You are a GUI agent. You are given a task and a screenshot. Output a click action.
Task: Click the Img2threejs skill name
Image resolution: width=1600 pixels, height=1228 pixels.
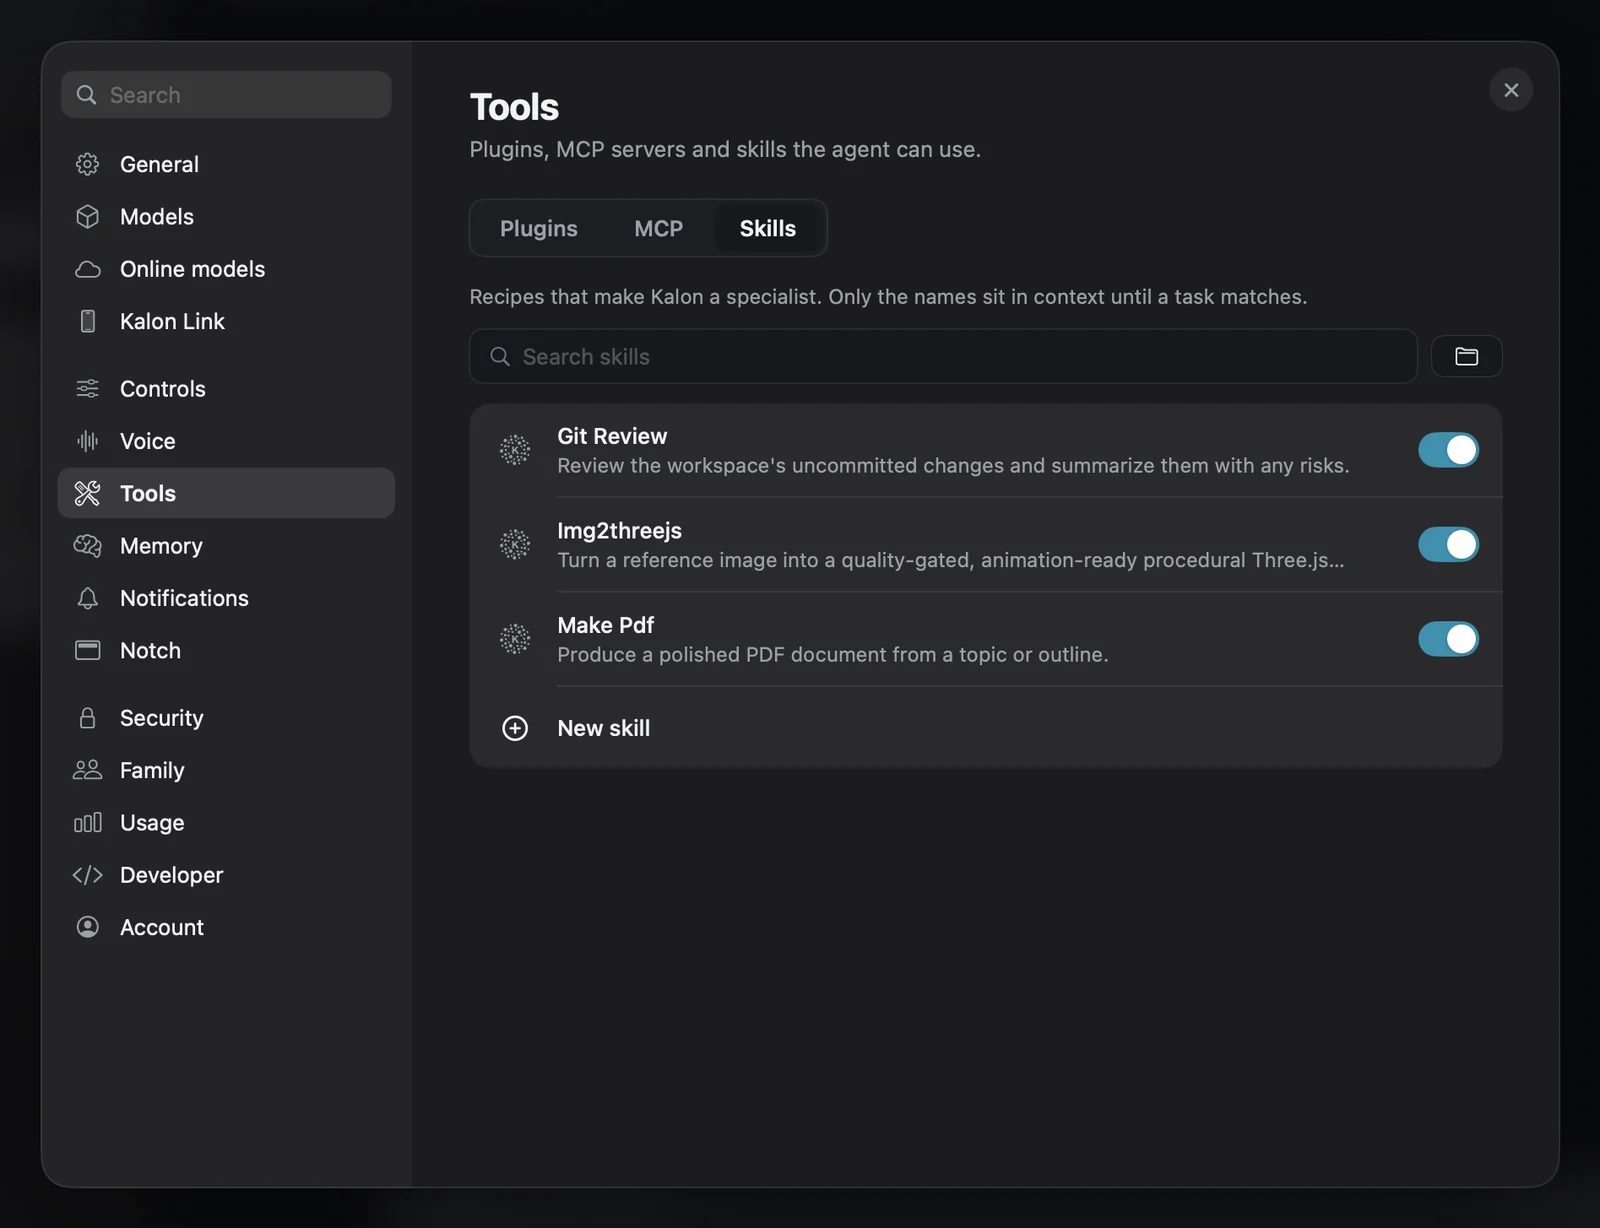(x=620, y=531)
